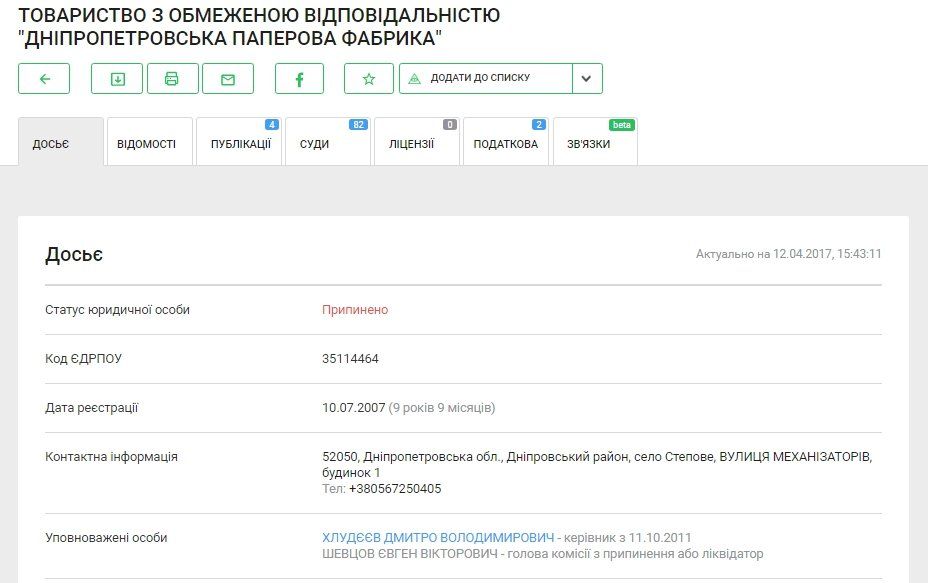Share company via the Facebook icon
Viewport: 928px width, 583px height.
299,78
